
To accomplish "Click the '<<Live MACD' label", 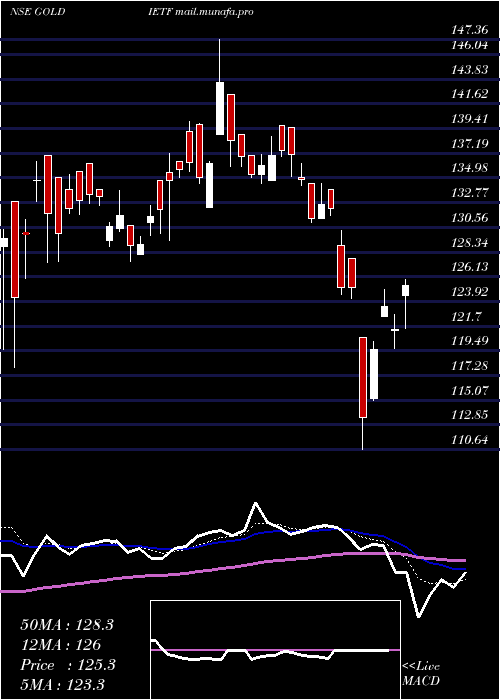I will 421,674.
